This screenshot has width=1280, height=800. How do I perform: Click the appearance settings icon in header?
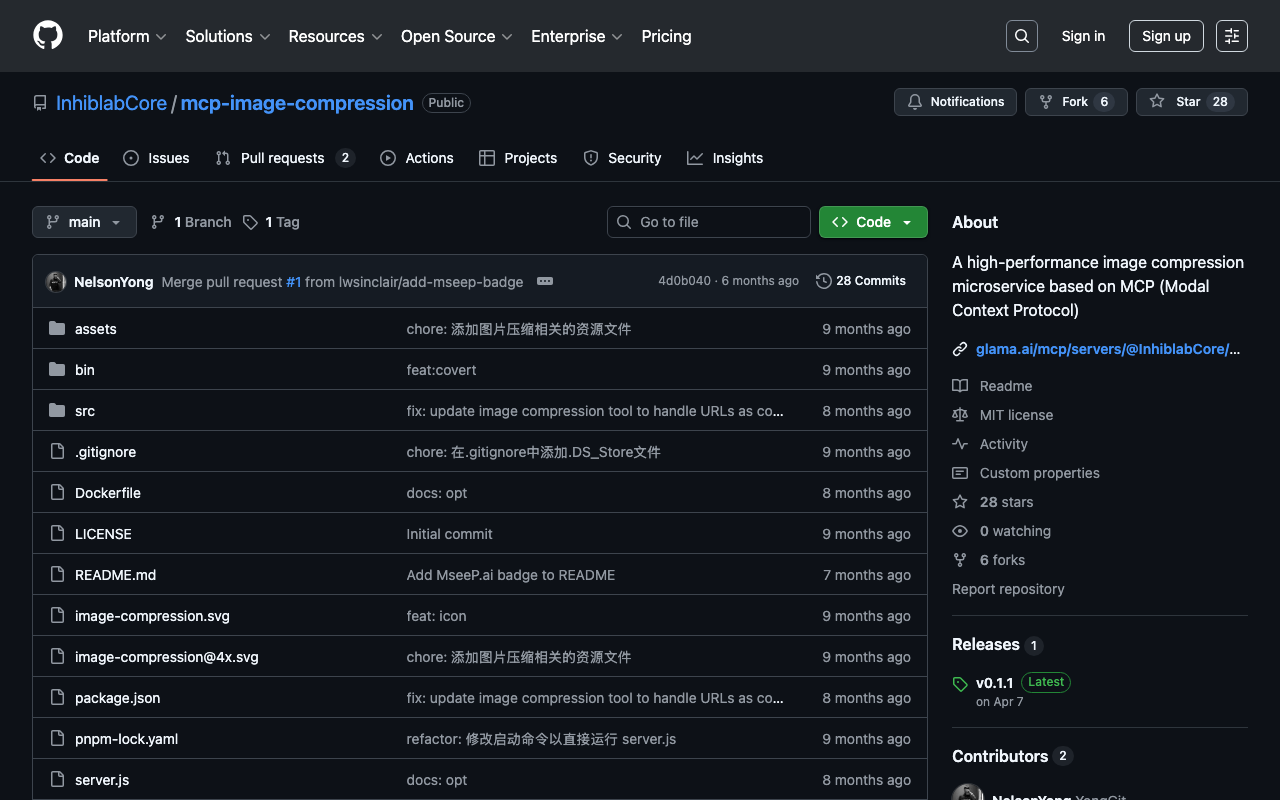tap(1231, 36)
